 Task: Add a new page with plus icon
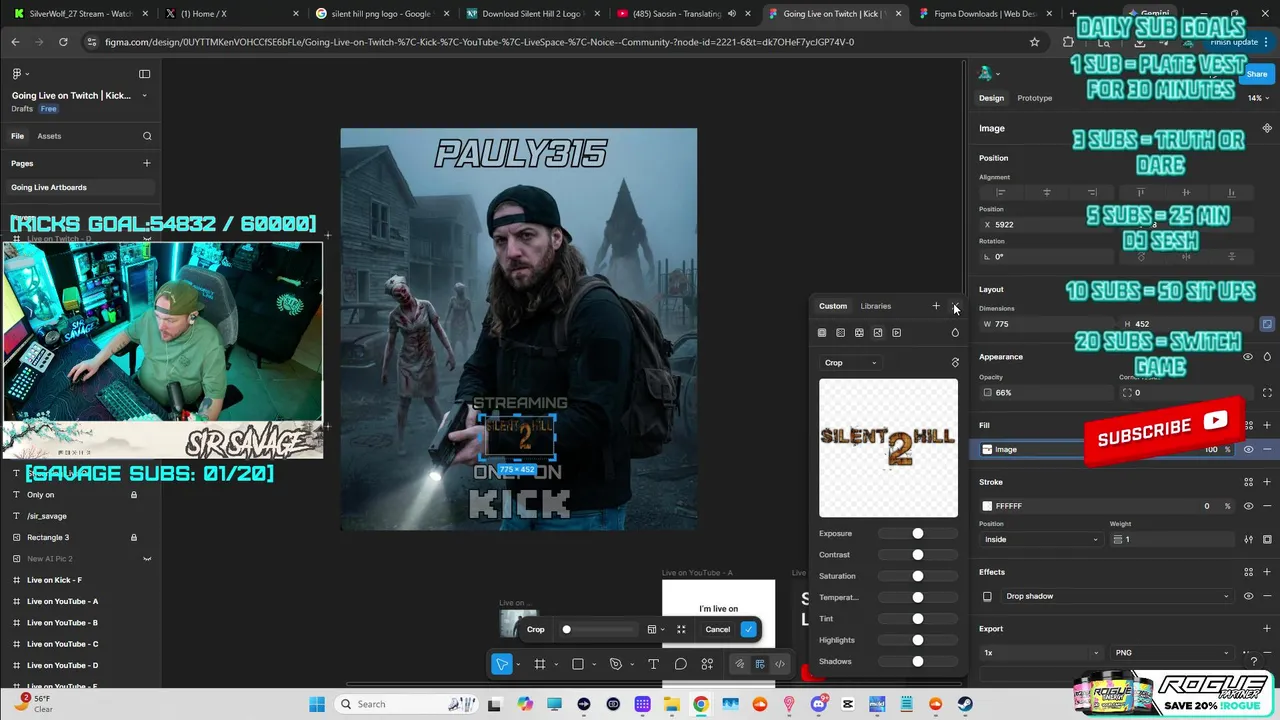[x=147, y=163]
